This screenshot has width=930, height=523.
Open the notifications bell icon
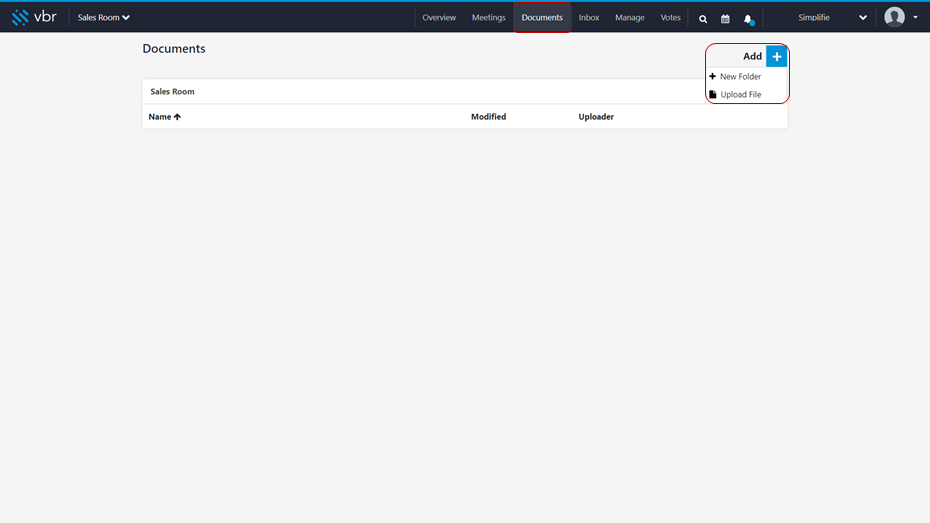[749, 19]
